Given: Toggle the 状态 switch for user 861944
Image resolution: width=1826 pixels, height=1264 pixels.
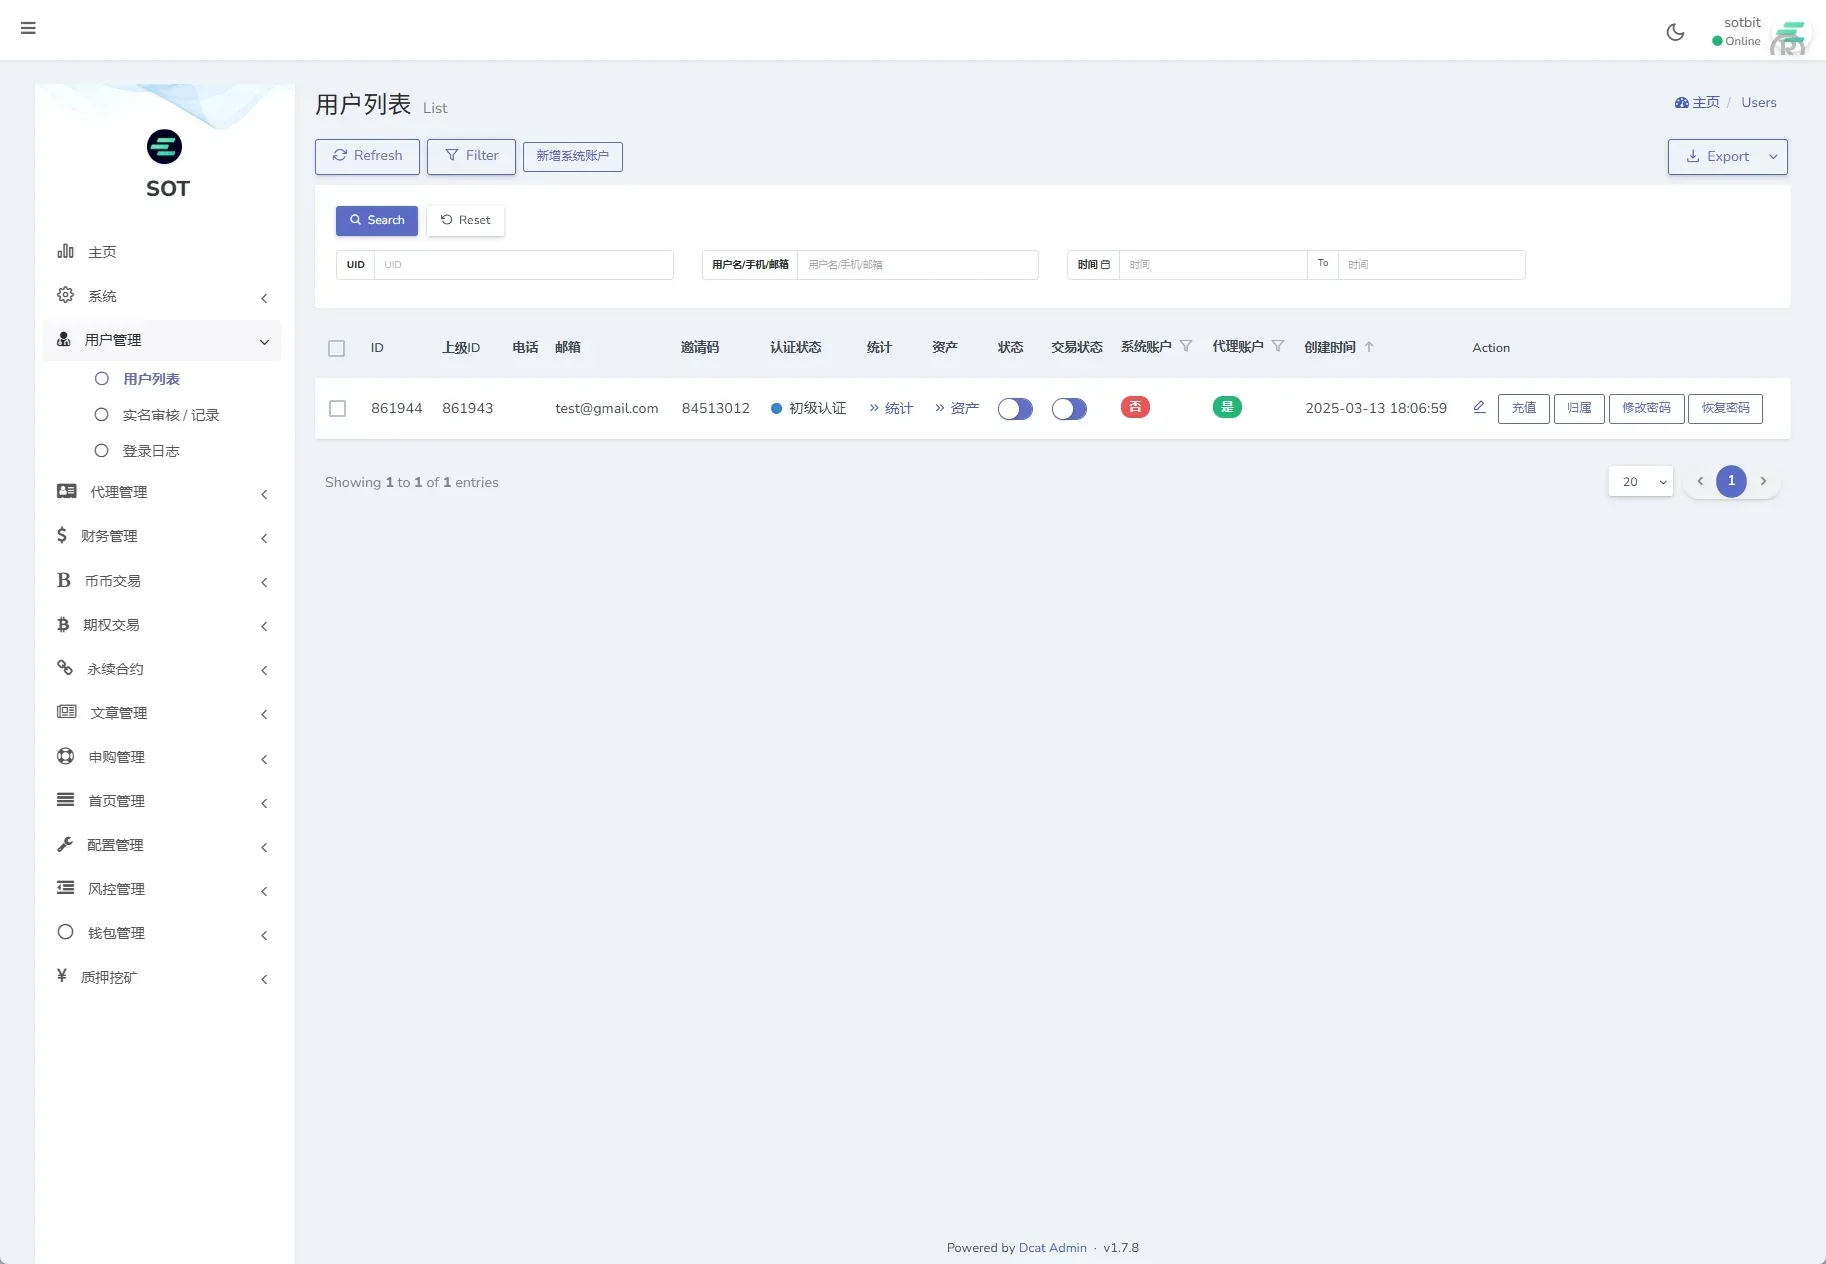Looking at the screenshot, I should pyautogui.click(x=1015, y=408).
